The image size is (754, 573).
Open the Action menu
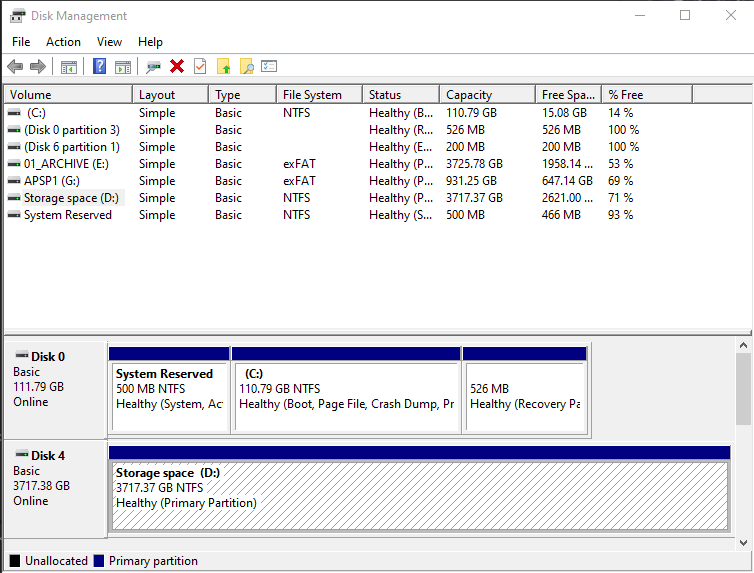coord(63,42)
